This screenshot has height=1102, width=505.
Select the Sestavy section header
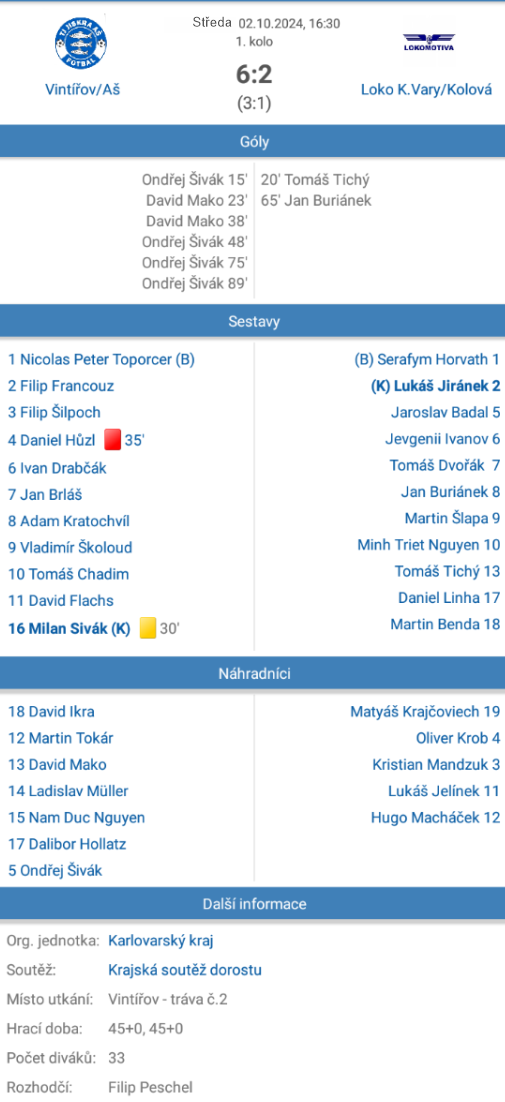pyautogui.click(x=253, y=322)
